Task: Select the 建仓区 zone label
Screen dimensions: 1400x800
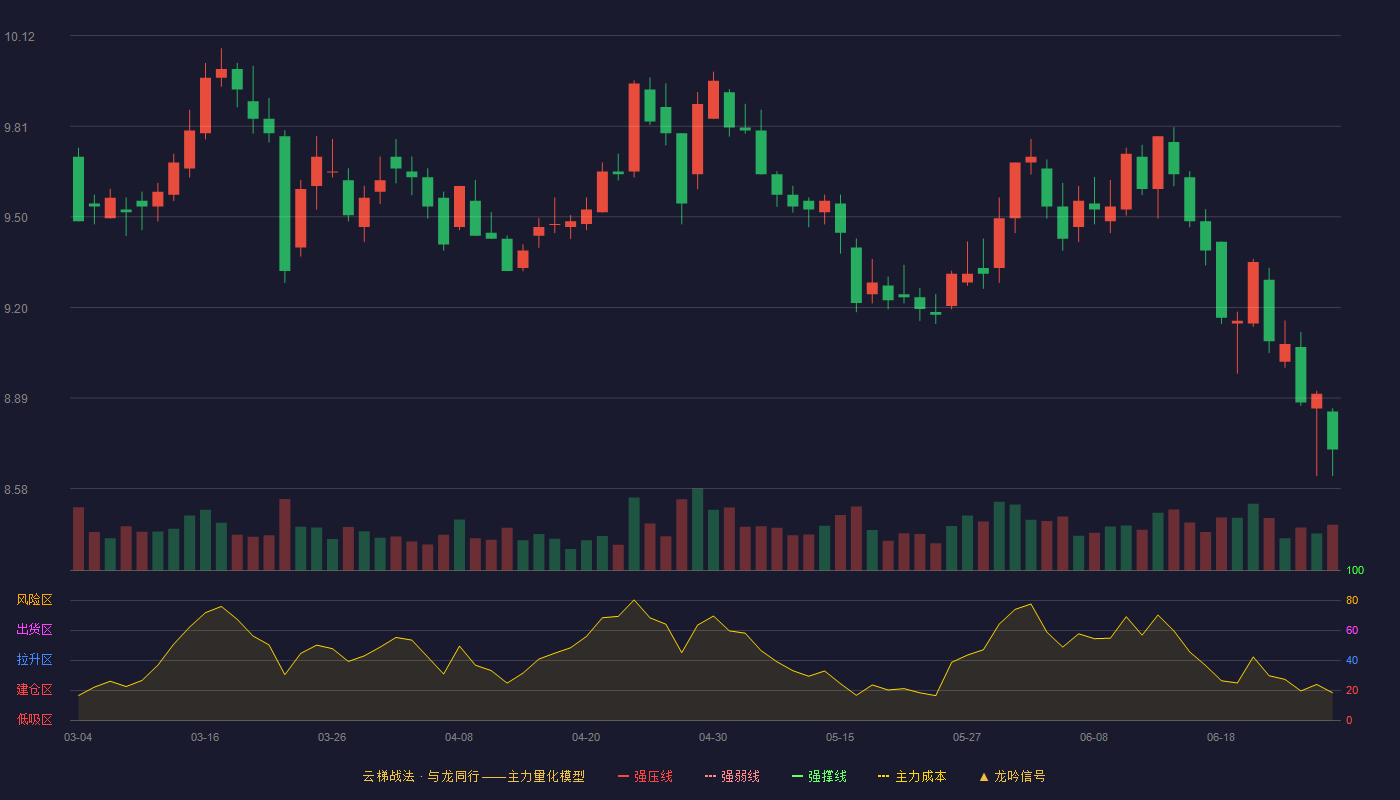Action: (34, 690)
